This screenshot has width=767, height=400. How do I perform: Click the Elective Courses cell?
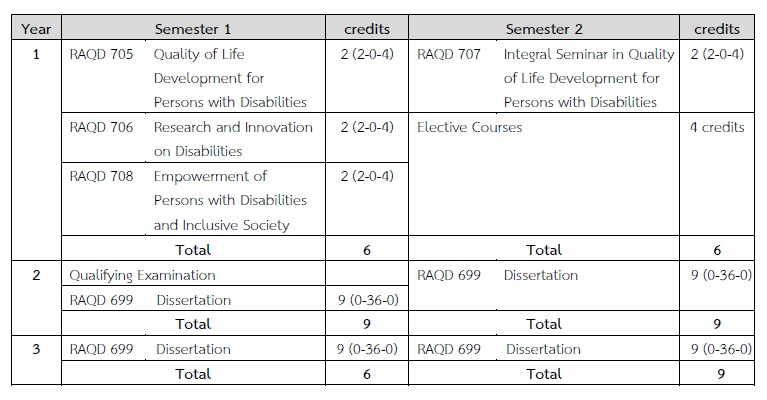tap(469, 127)
